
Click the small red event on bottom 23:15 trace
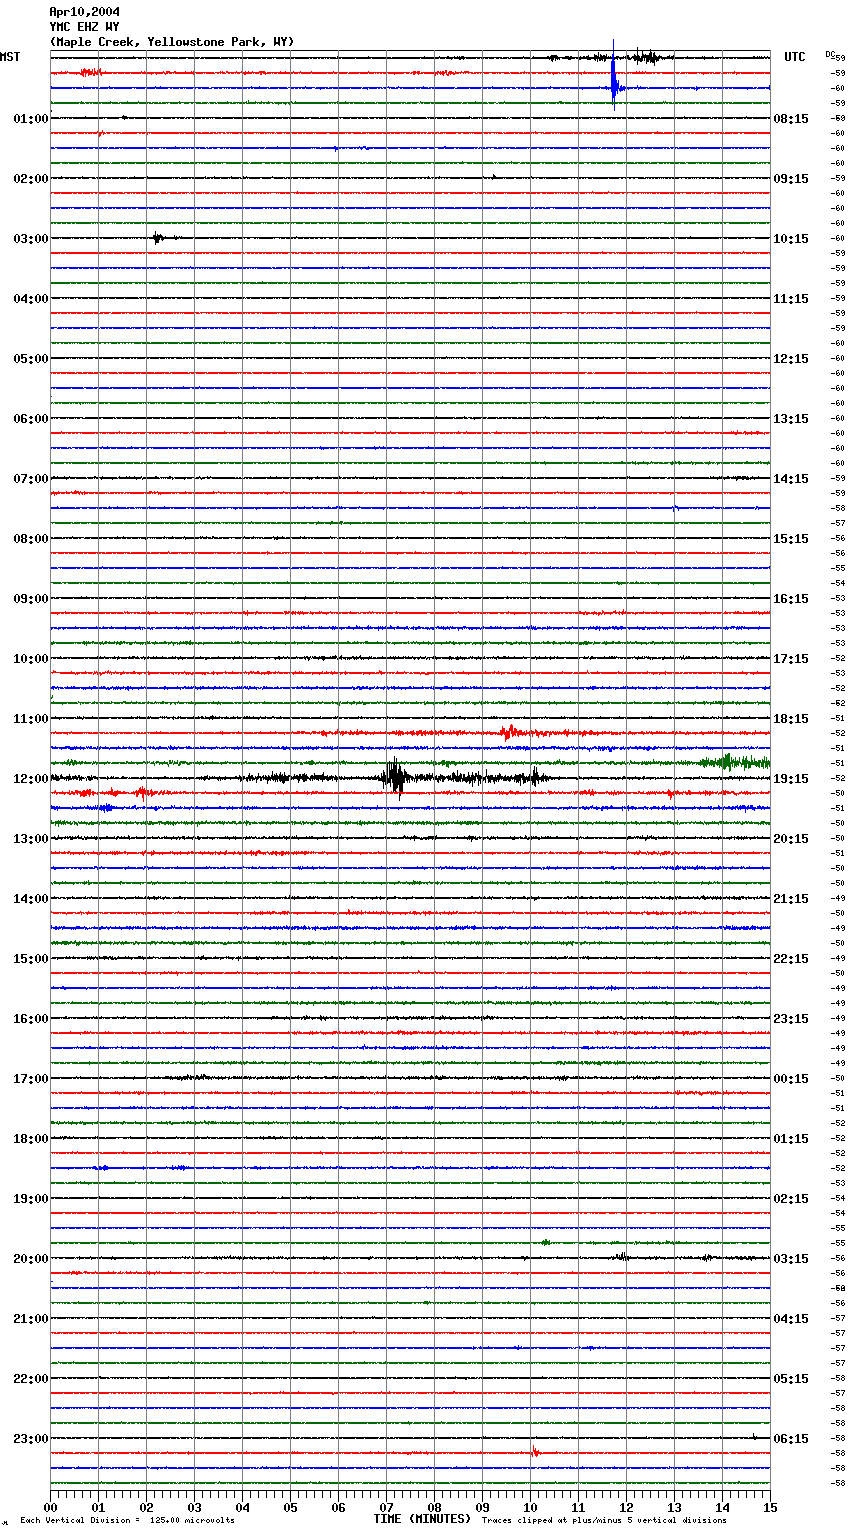coord(535,1452)
